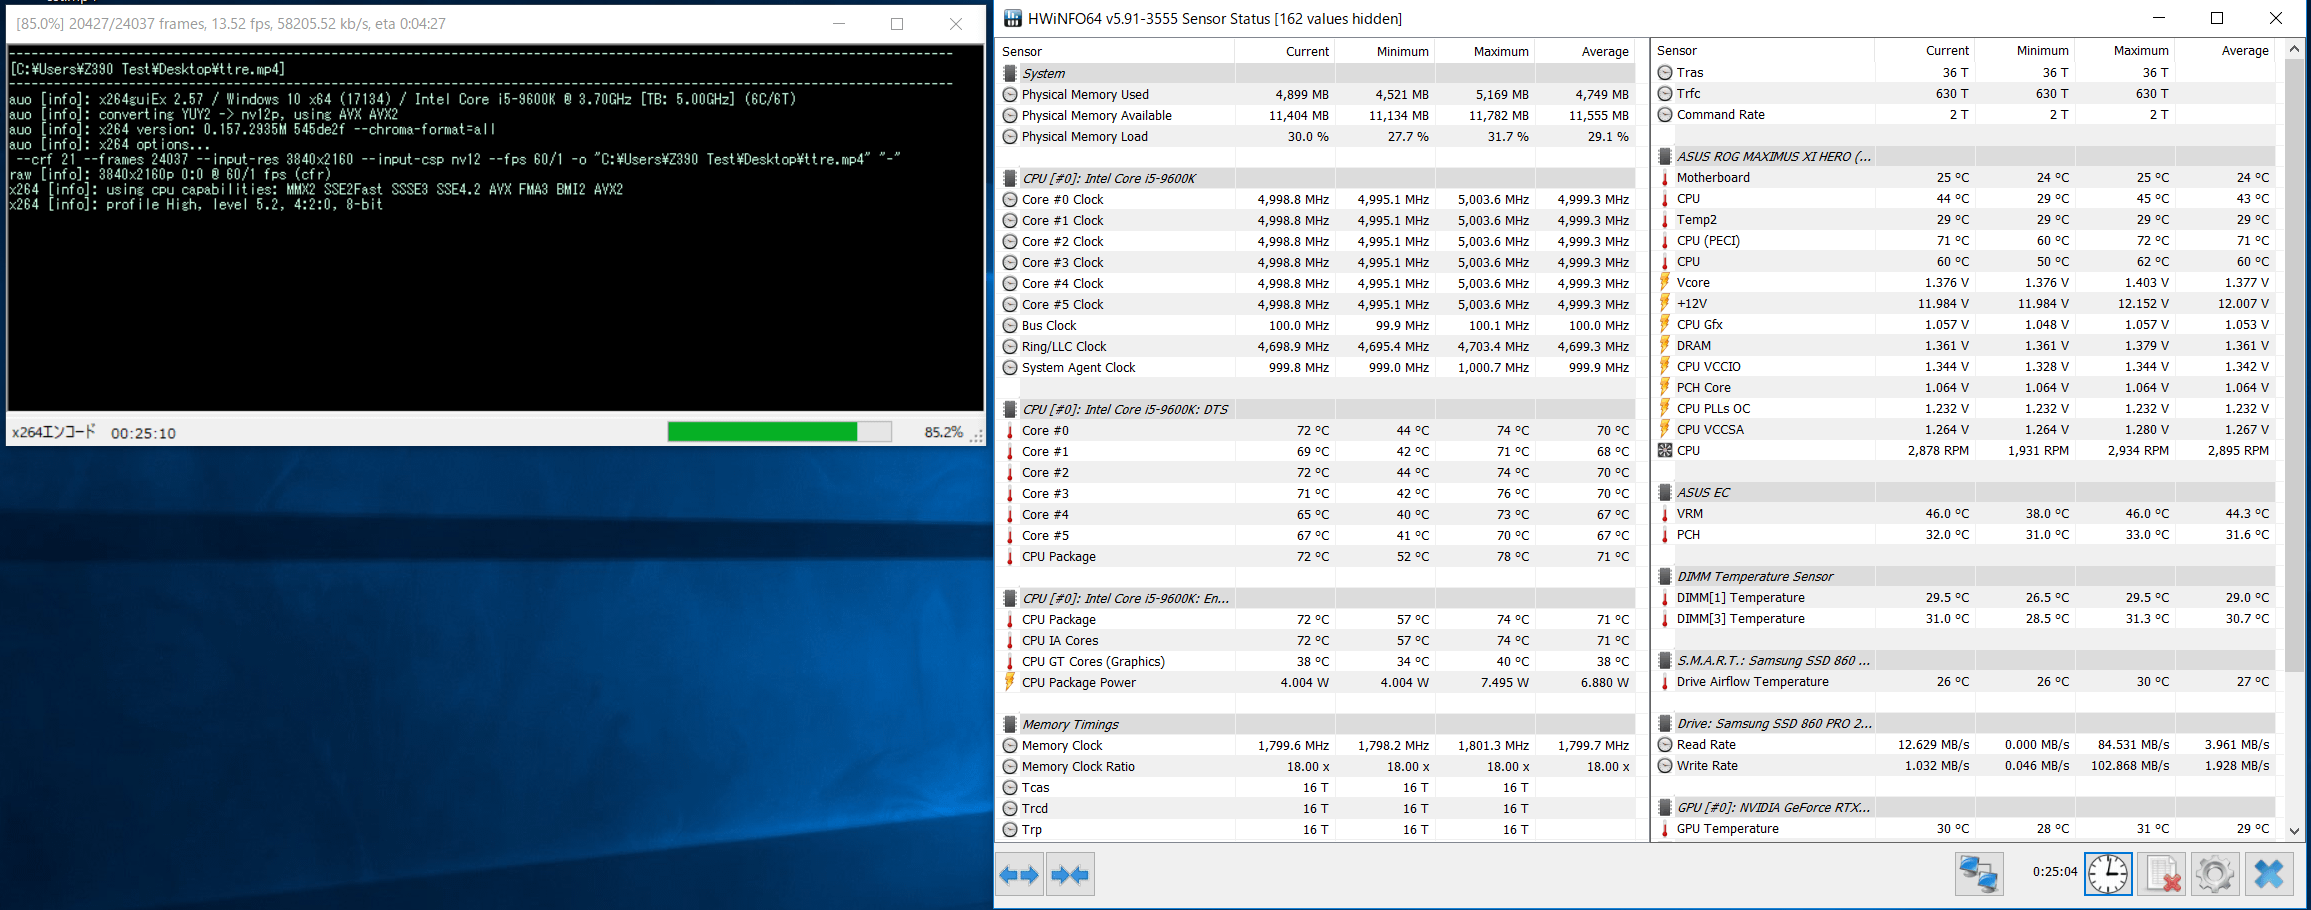Click the Average column header in the right panel

pyautogui.click(x=2225, y=50)
